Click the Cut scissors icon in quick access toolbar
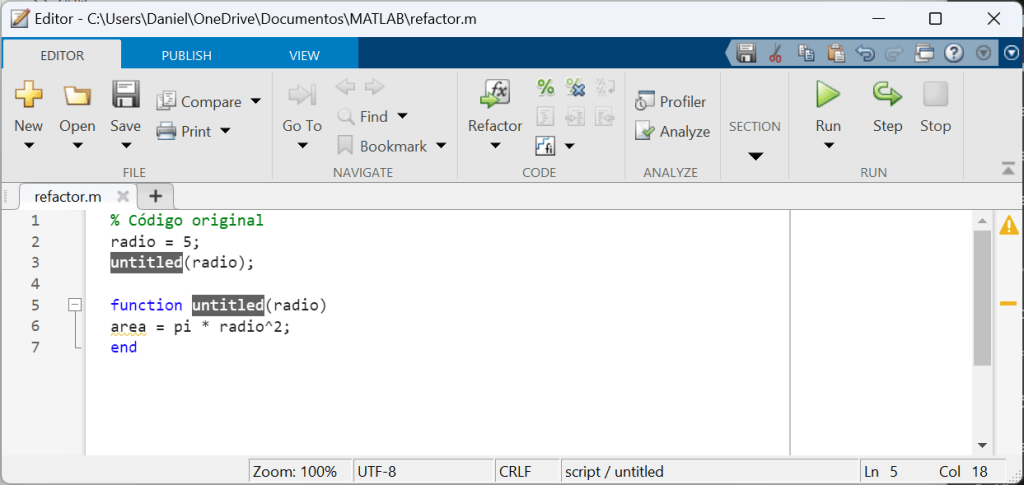The image size is (1024, 485). tap(775, 54)
